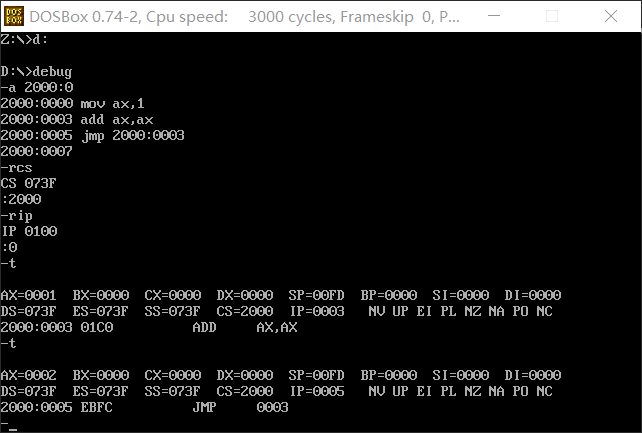This screenshot has width=642, height=433.
Task: Click the 'CS 073F' register value
Action: point(28,183)
